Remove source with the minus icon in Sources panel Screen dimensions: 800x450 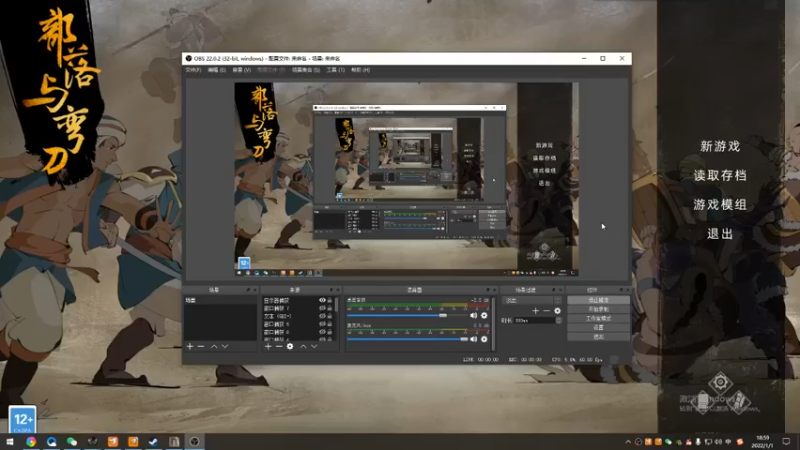point(279,346)
